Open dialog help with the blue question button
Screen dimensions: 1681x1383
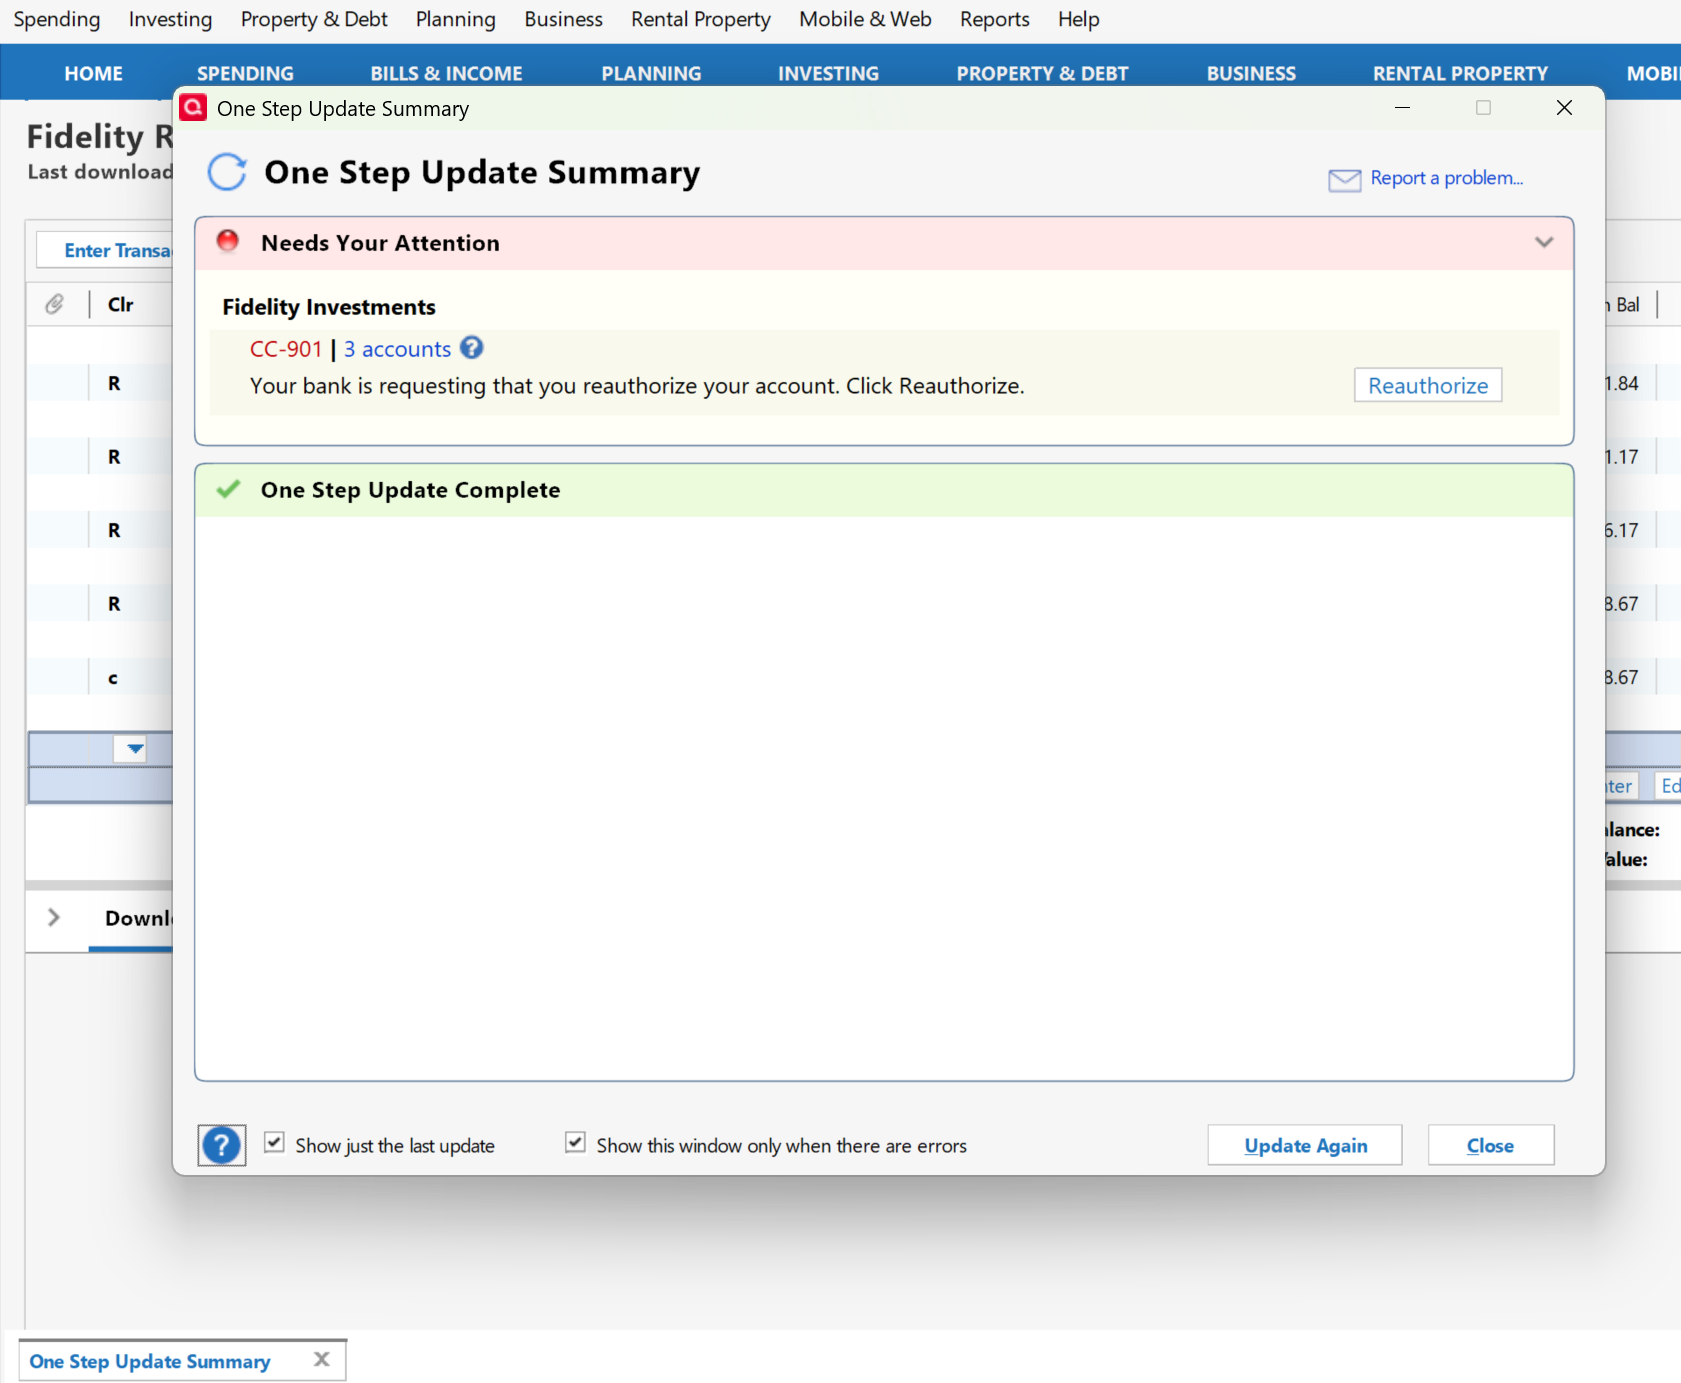221,1145
